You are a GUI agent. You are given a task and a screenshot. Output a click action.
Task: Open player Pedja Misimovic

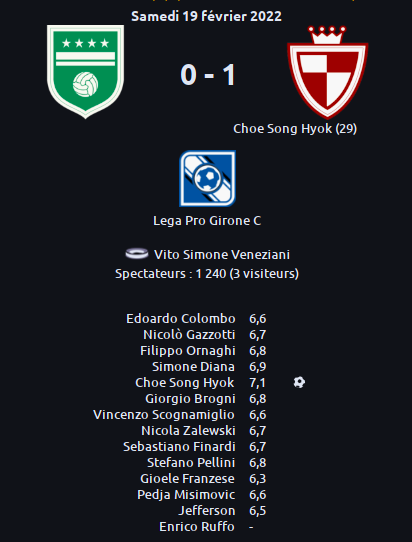[x=186, y=495]
